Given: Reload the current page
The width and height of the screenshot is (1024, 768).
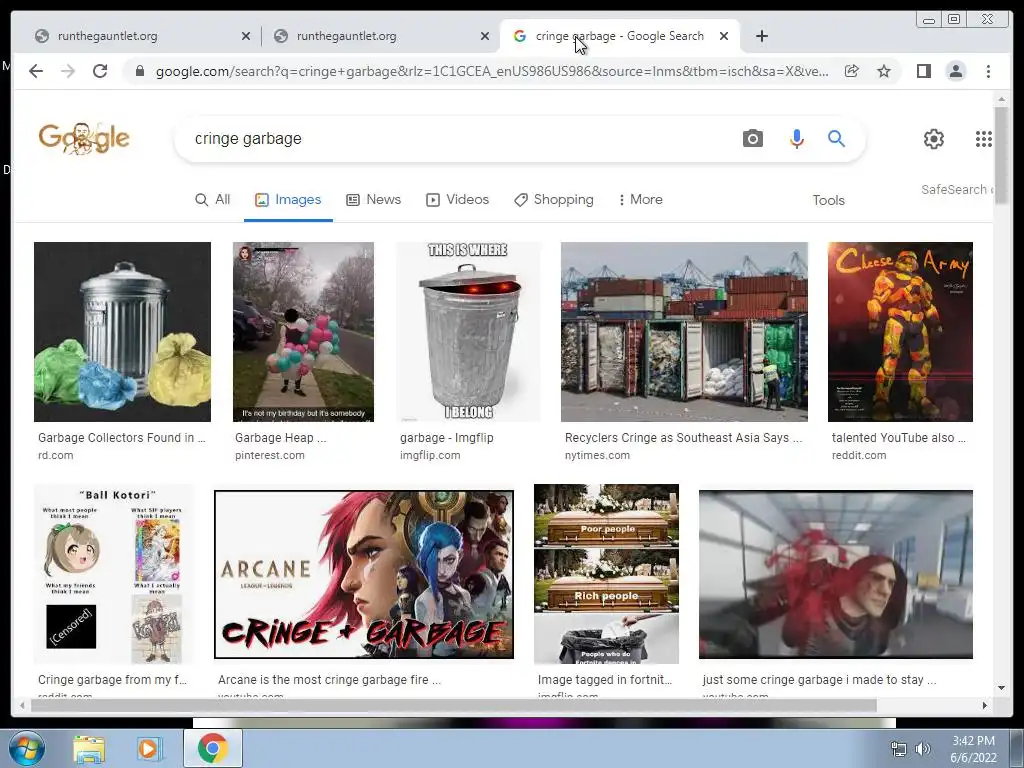Looking at the screenshot, I should tap(100, 71).
